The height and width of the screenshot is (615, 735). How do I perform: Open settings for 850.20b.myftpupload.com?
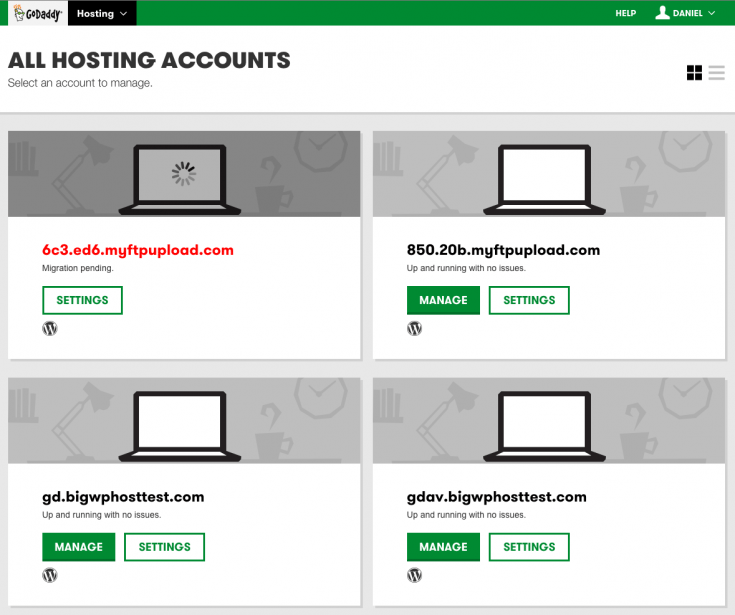(x=529, y=300)
